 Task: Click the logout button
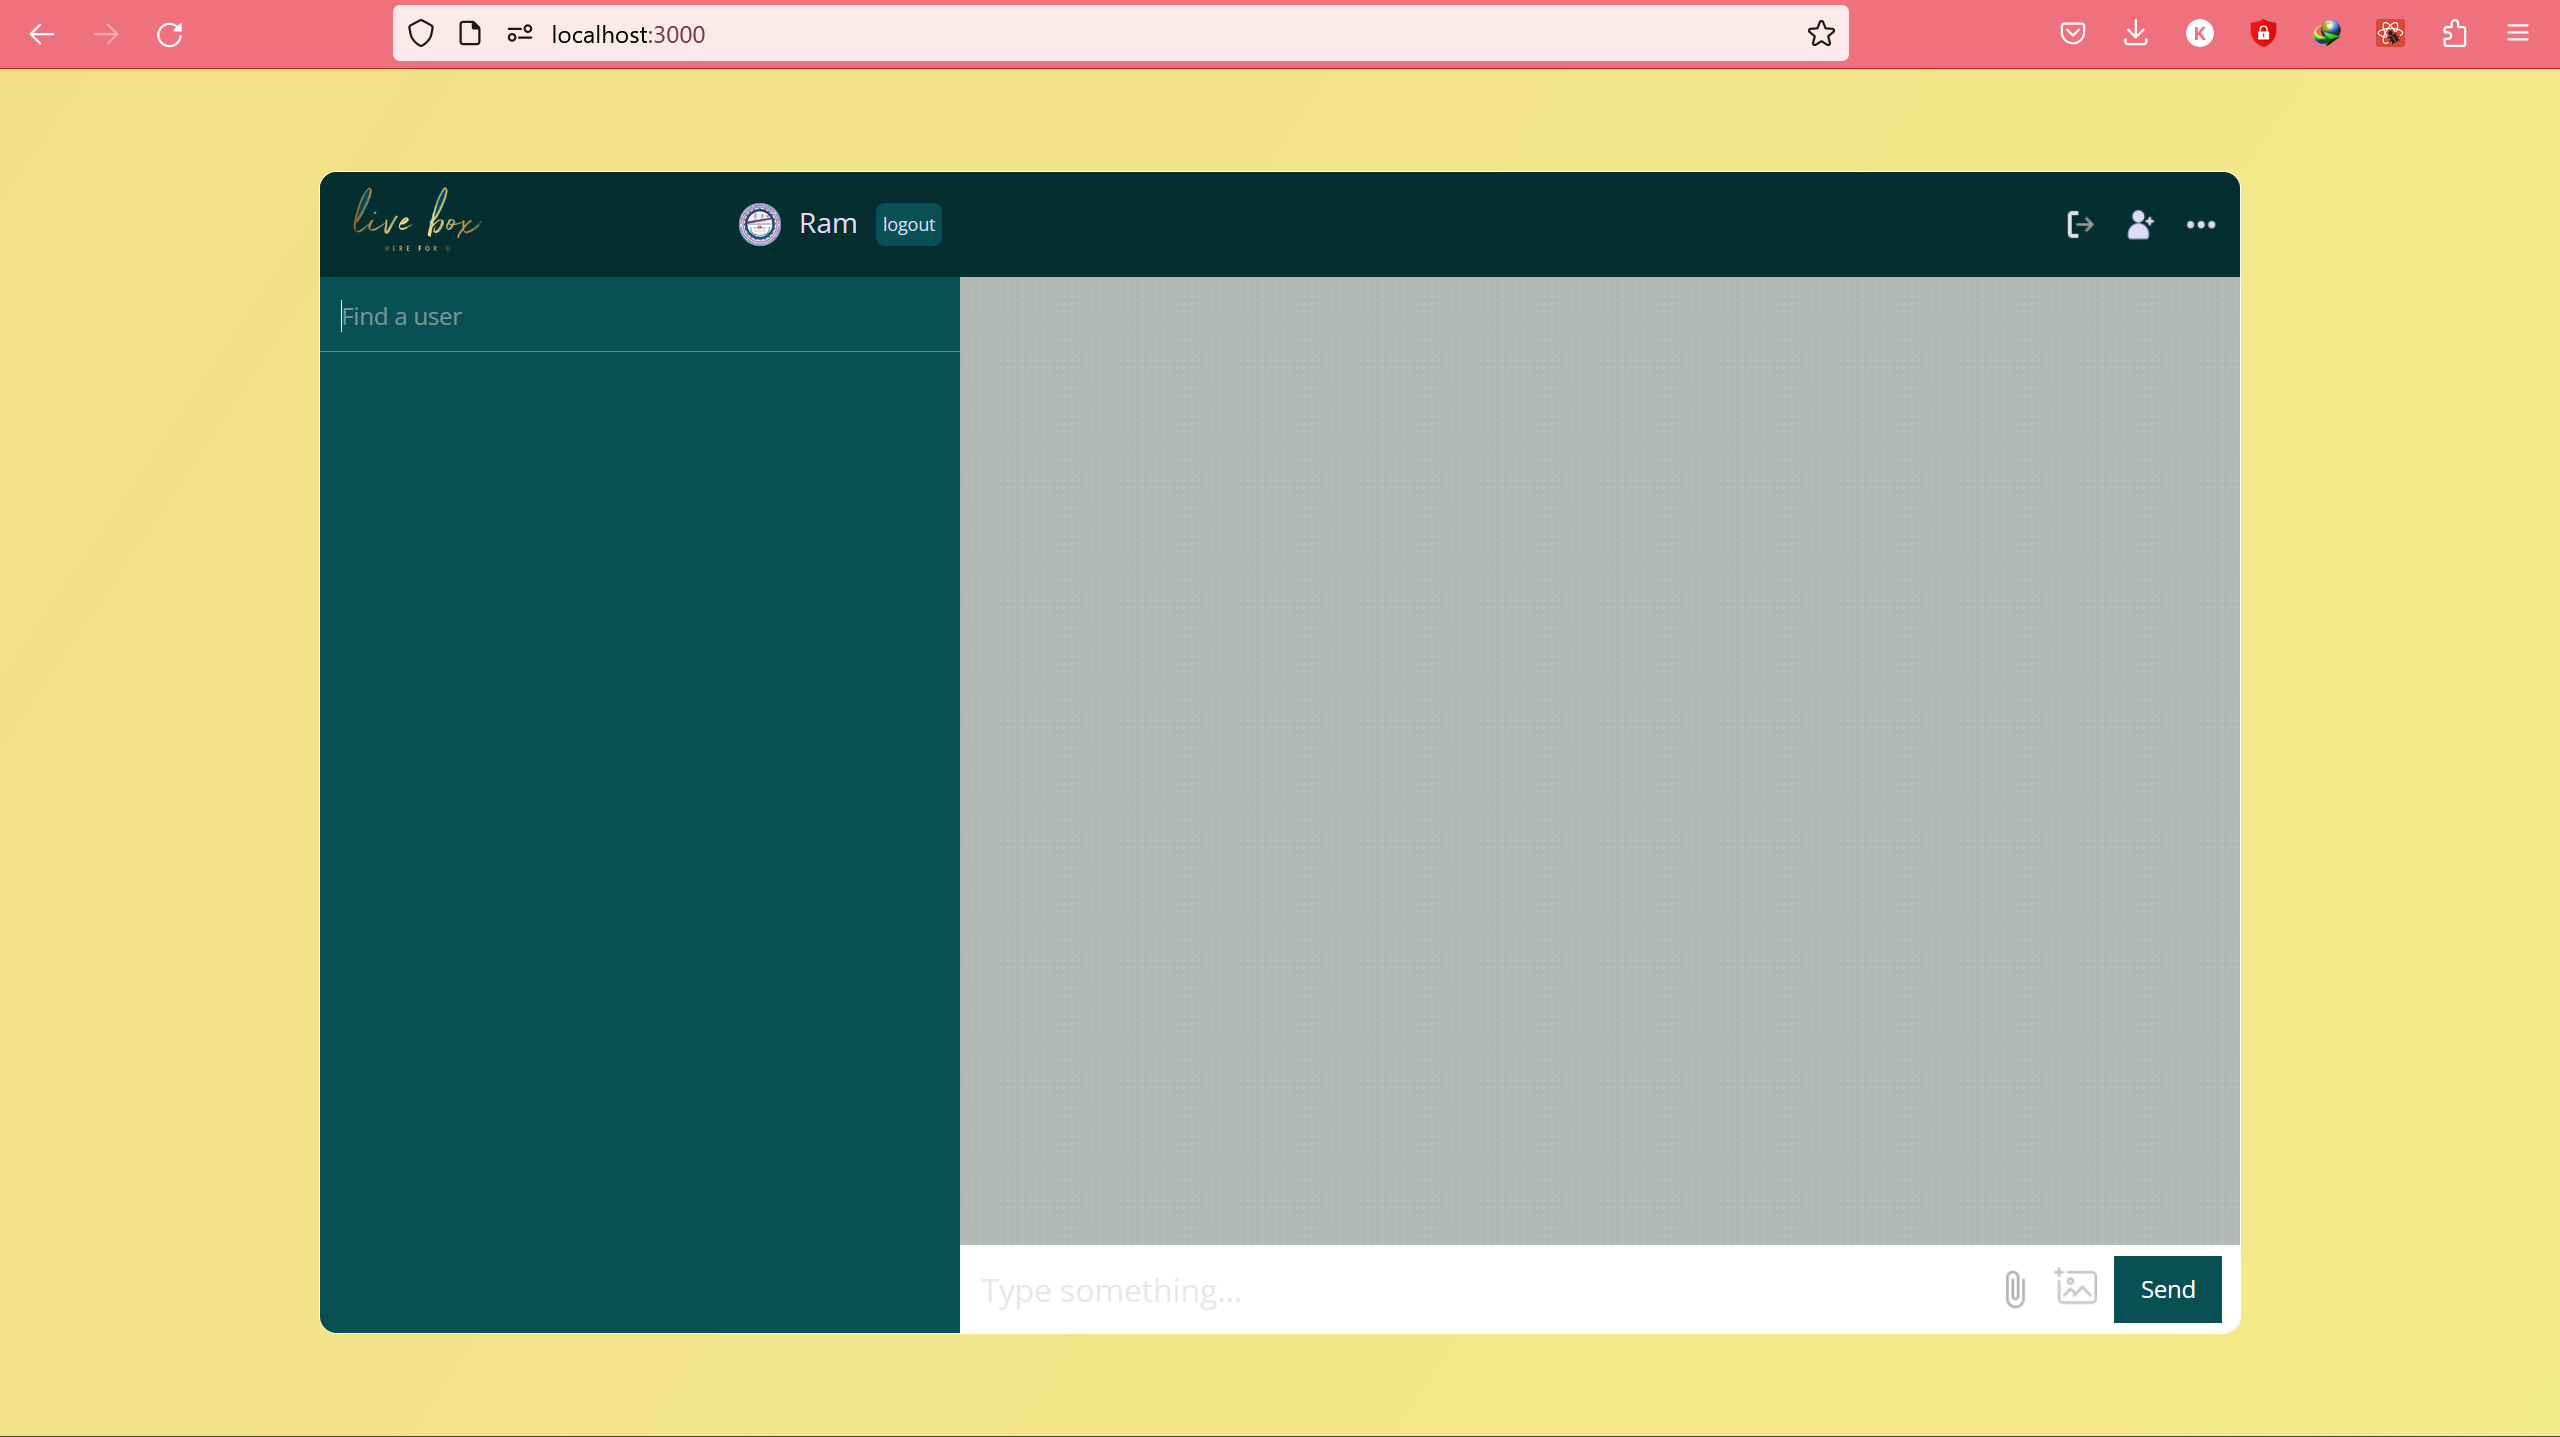coord(908,224)
